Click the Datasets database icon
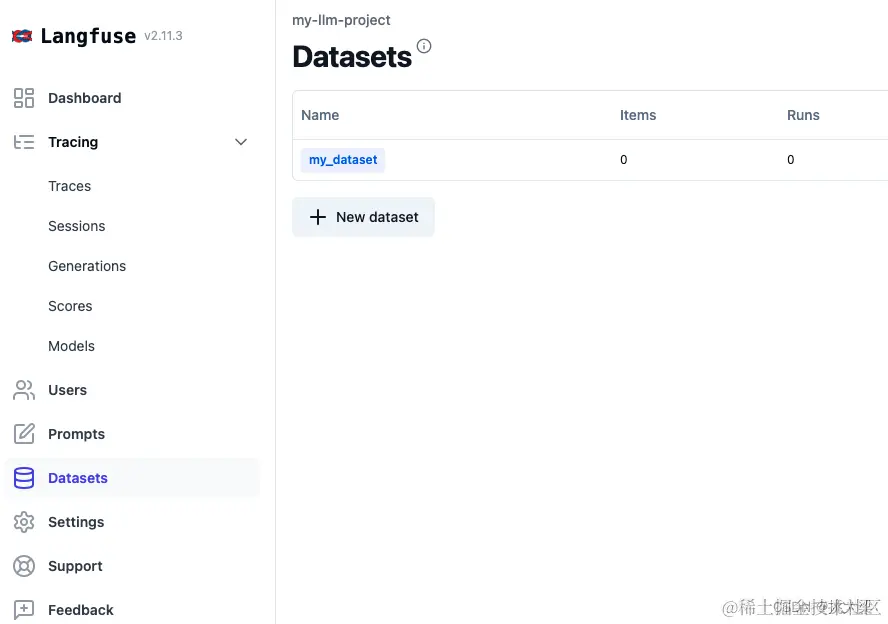This screenshot has height=624, width=888. [x=24, y=478]
